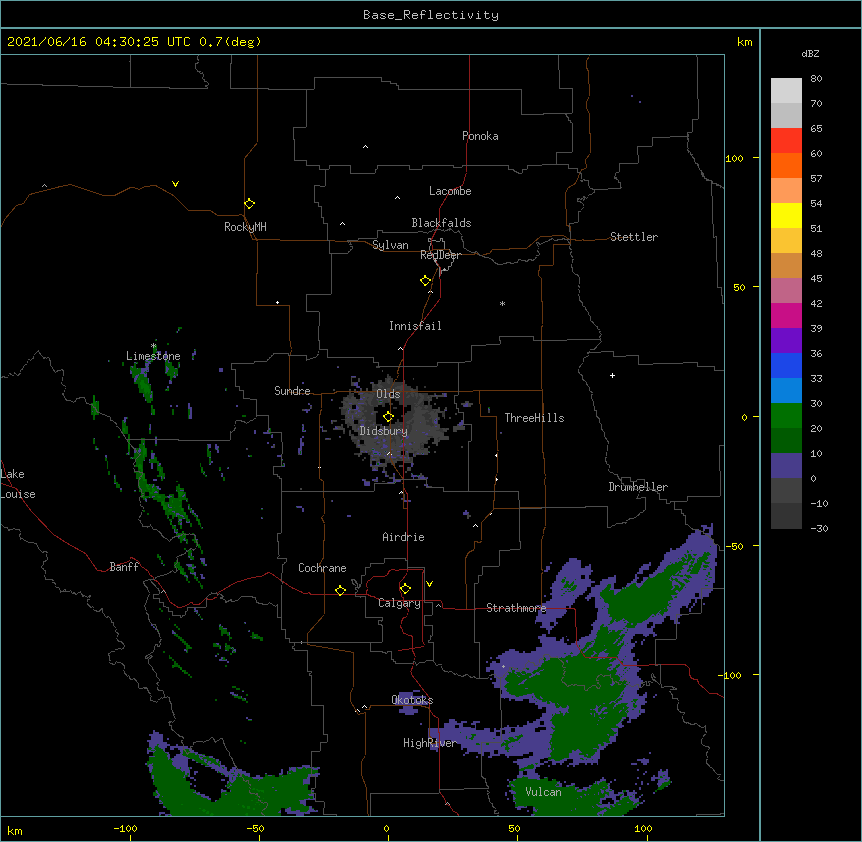This screenshot has height=842, width=862.
Task: Click the yellow V marker east of Calgary
Action: point(429,584)
